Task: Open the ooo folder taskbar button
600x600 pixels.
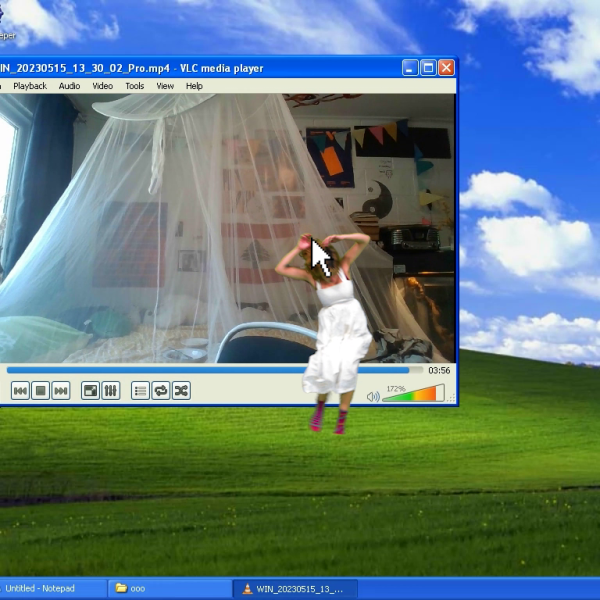Action: coord(170,589)
